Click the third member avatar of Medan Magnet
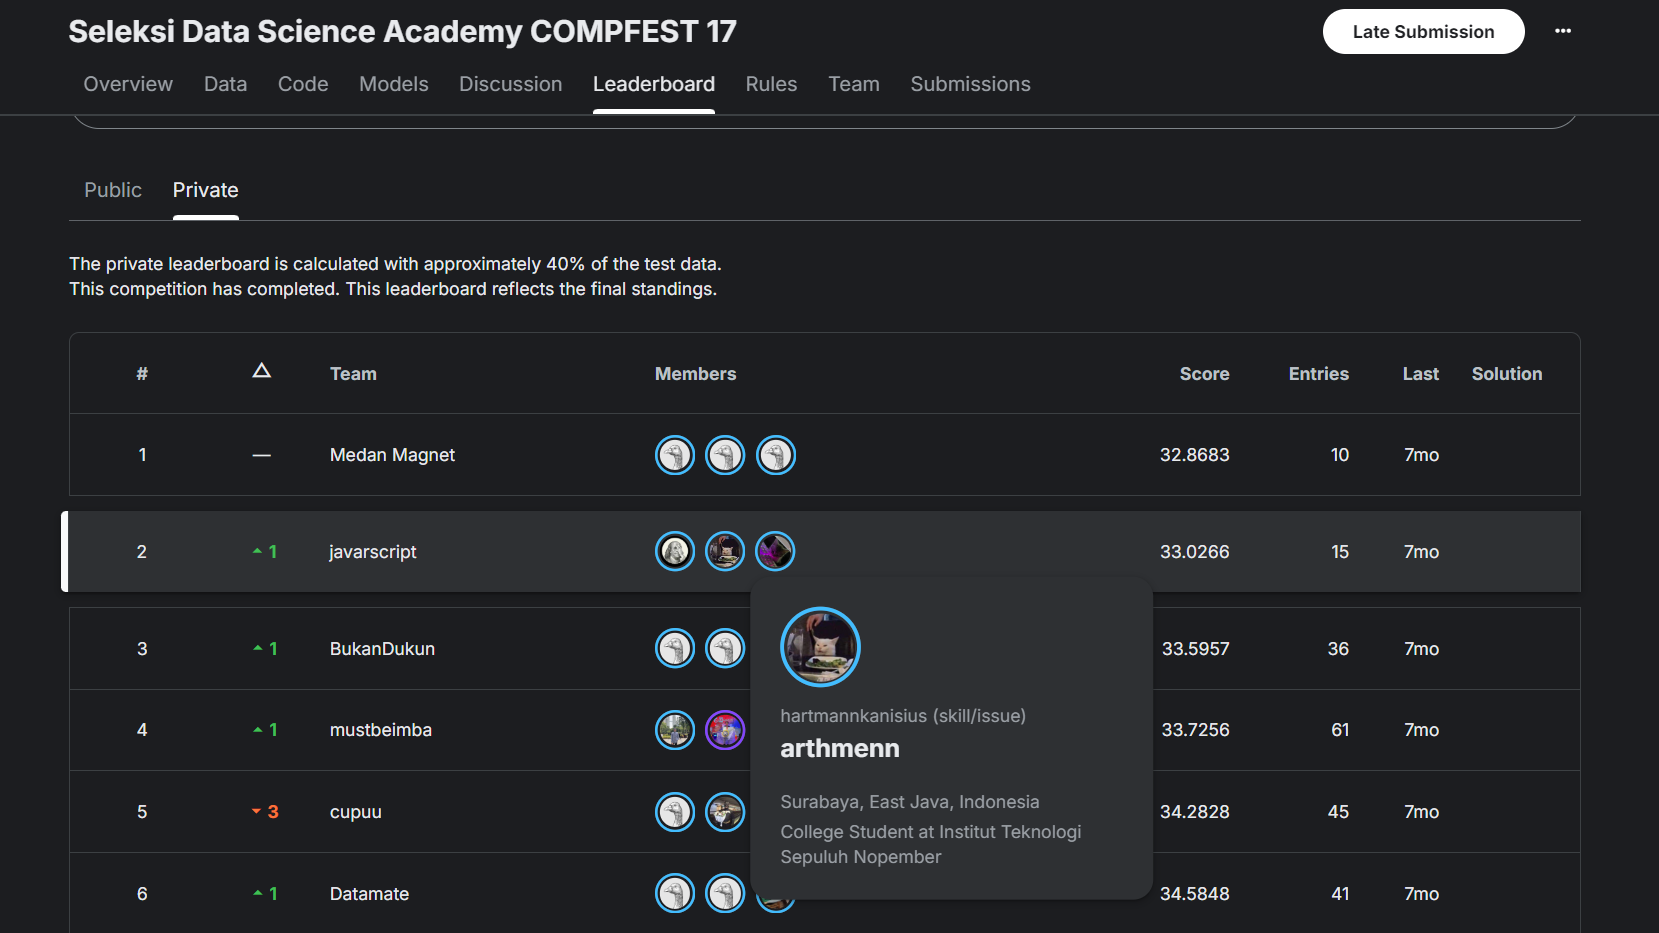This screenshot has height=933, width=1659. click(775, 455)
